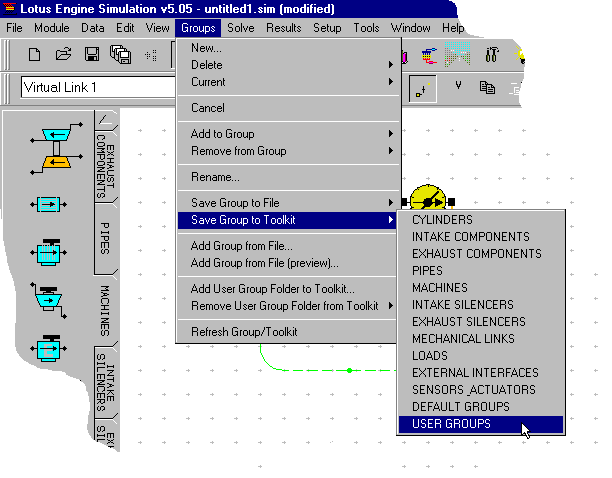Choose Rename... in Groups menu
Image resolution: width=612 pixels, height=478 pixels.
point(288,177)
